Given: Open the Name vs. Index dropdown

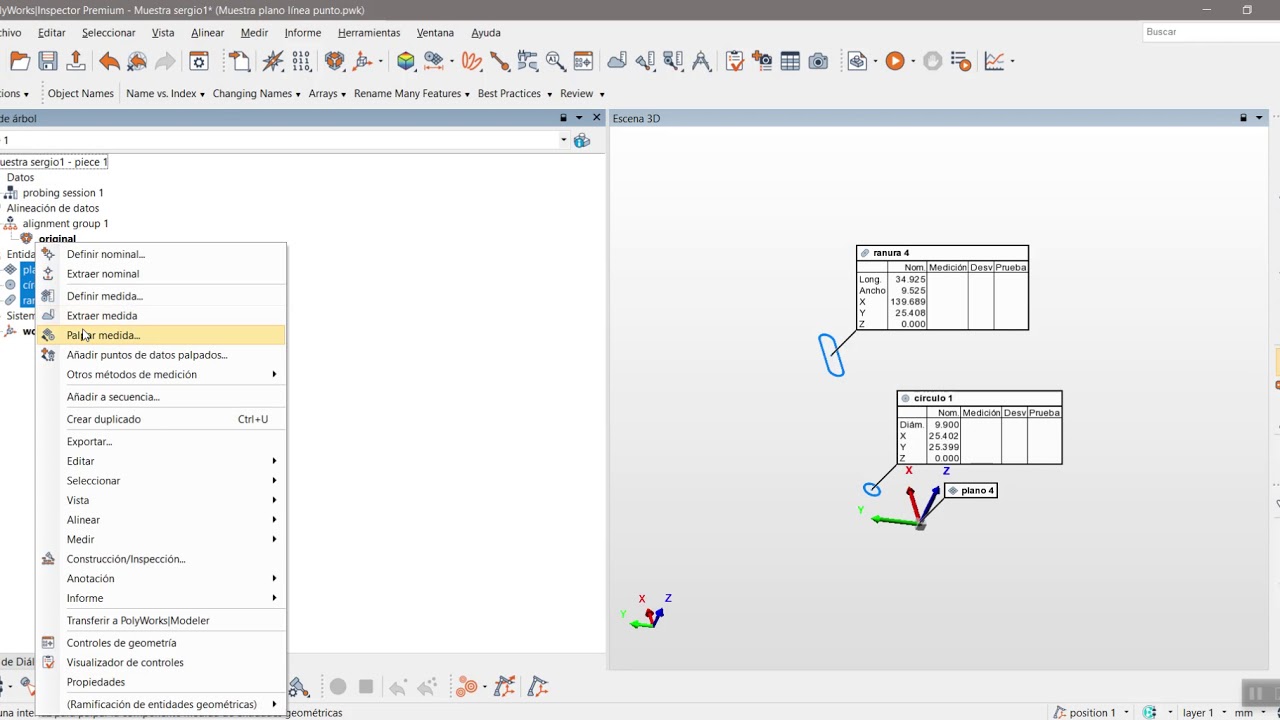Looking at the screenshot, I should point(165,94).
